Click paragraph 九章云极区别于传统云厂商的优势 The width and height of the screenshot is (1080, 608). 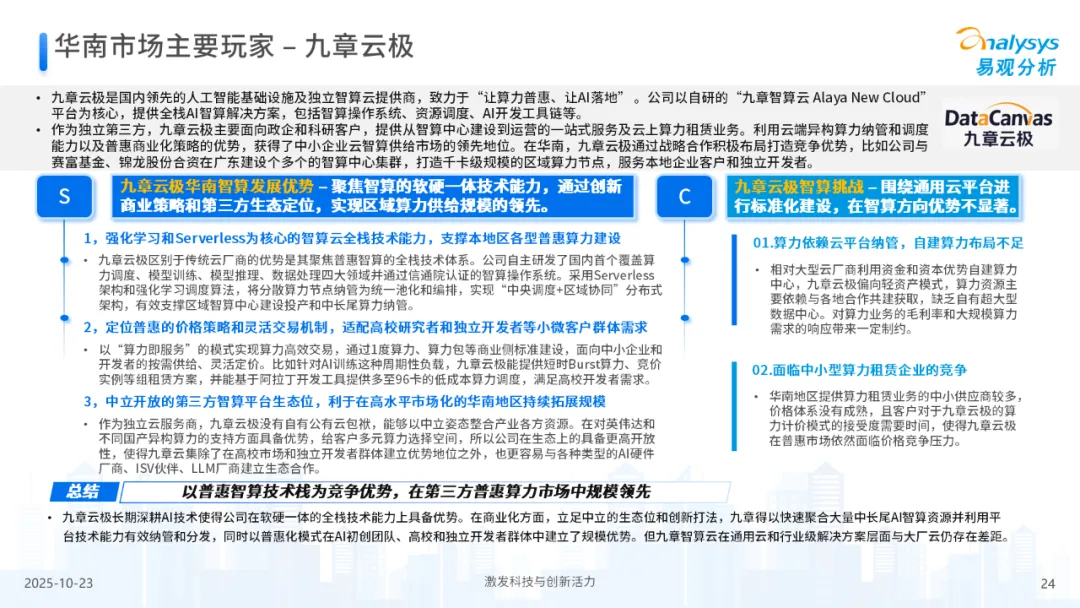point(379,282)
